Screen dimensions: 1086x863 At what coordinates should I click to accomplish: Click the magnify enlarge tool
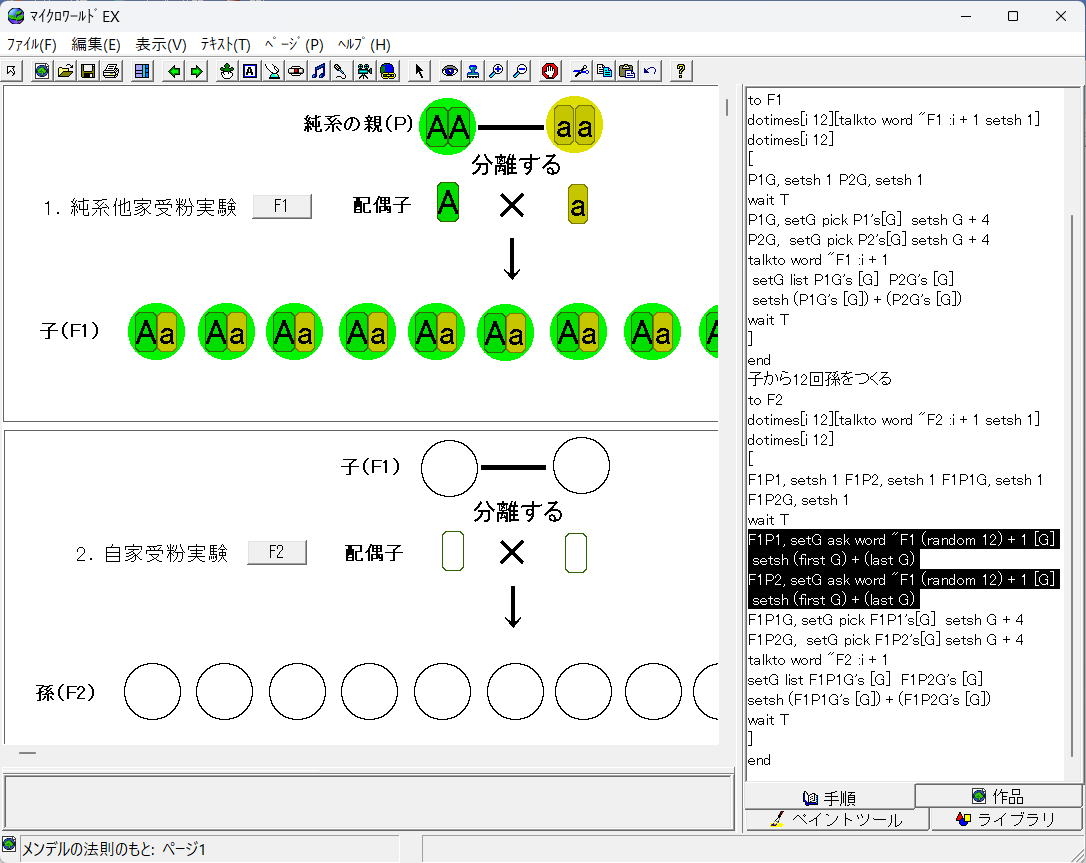(x=496, y=71)
